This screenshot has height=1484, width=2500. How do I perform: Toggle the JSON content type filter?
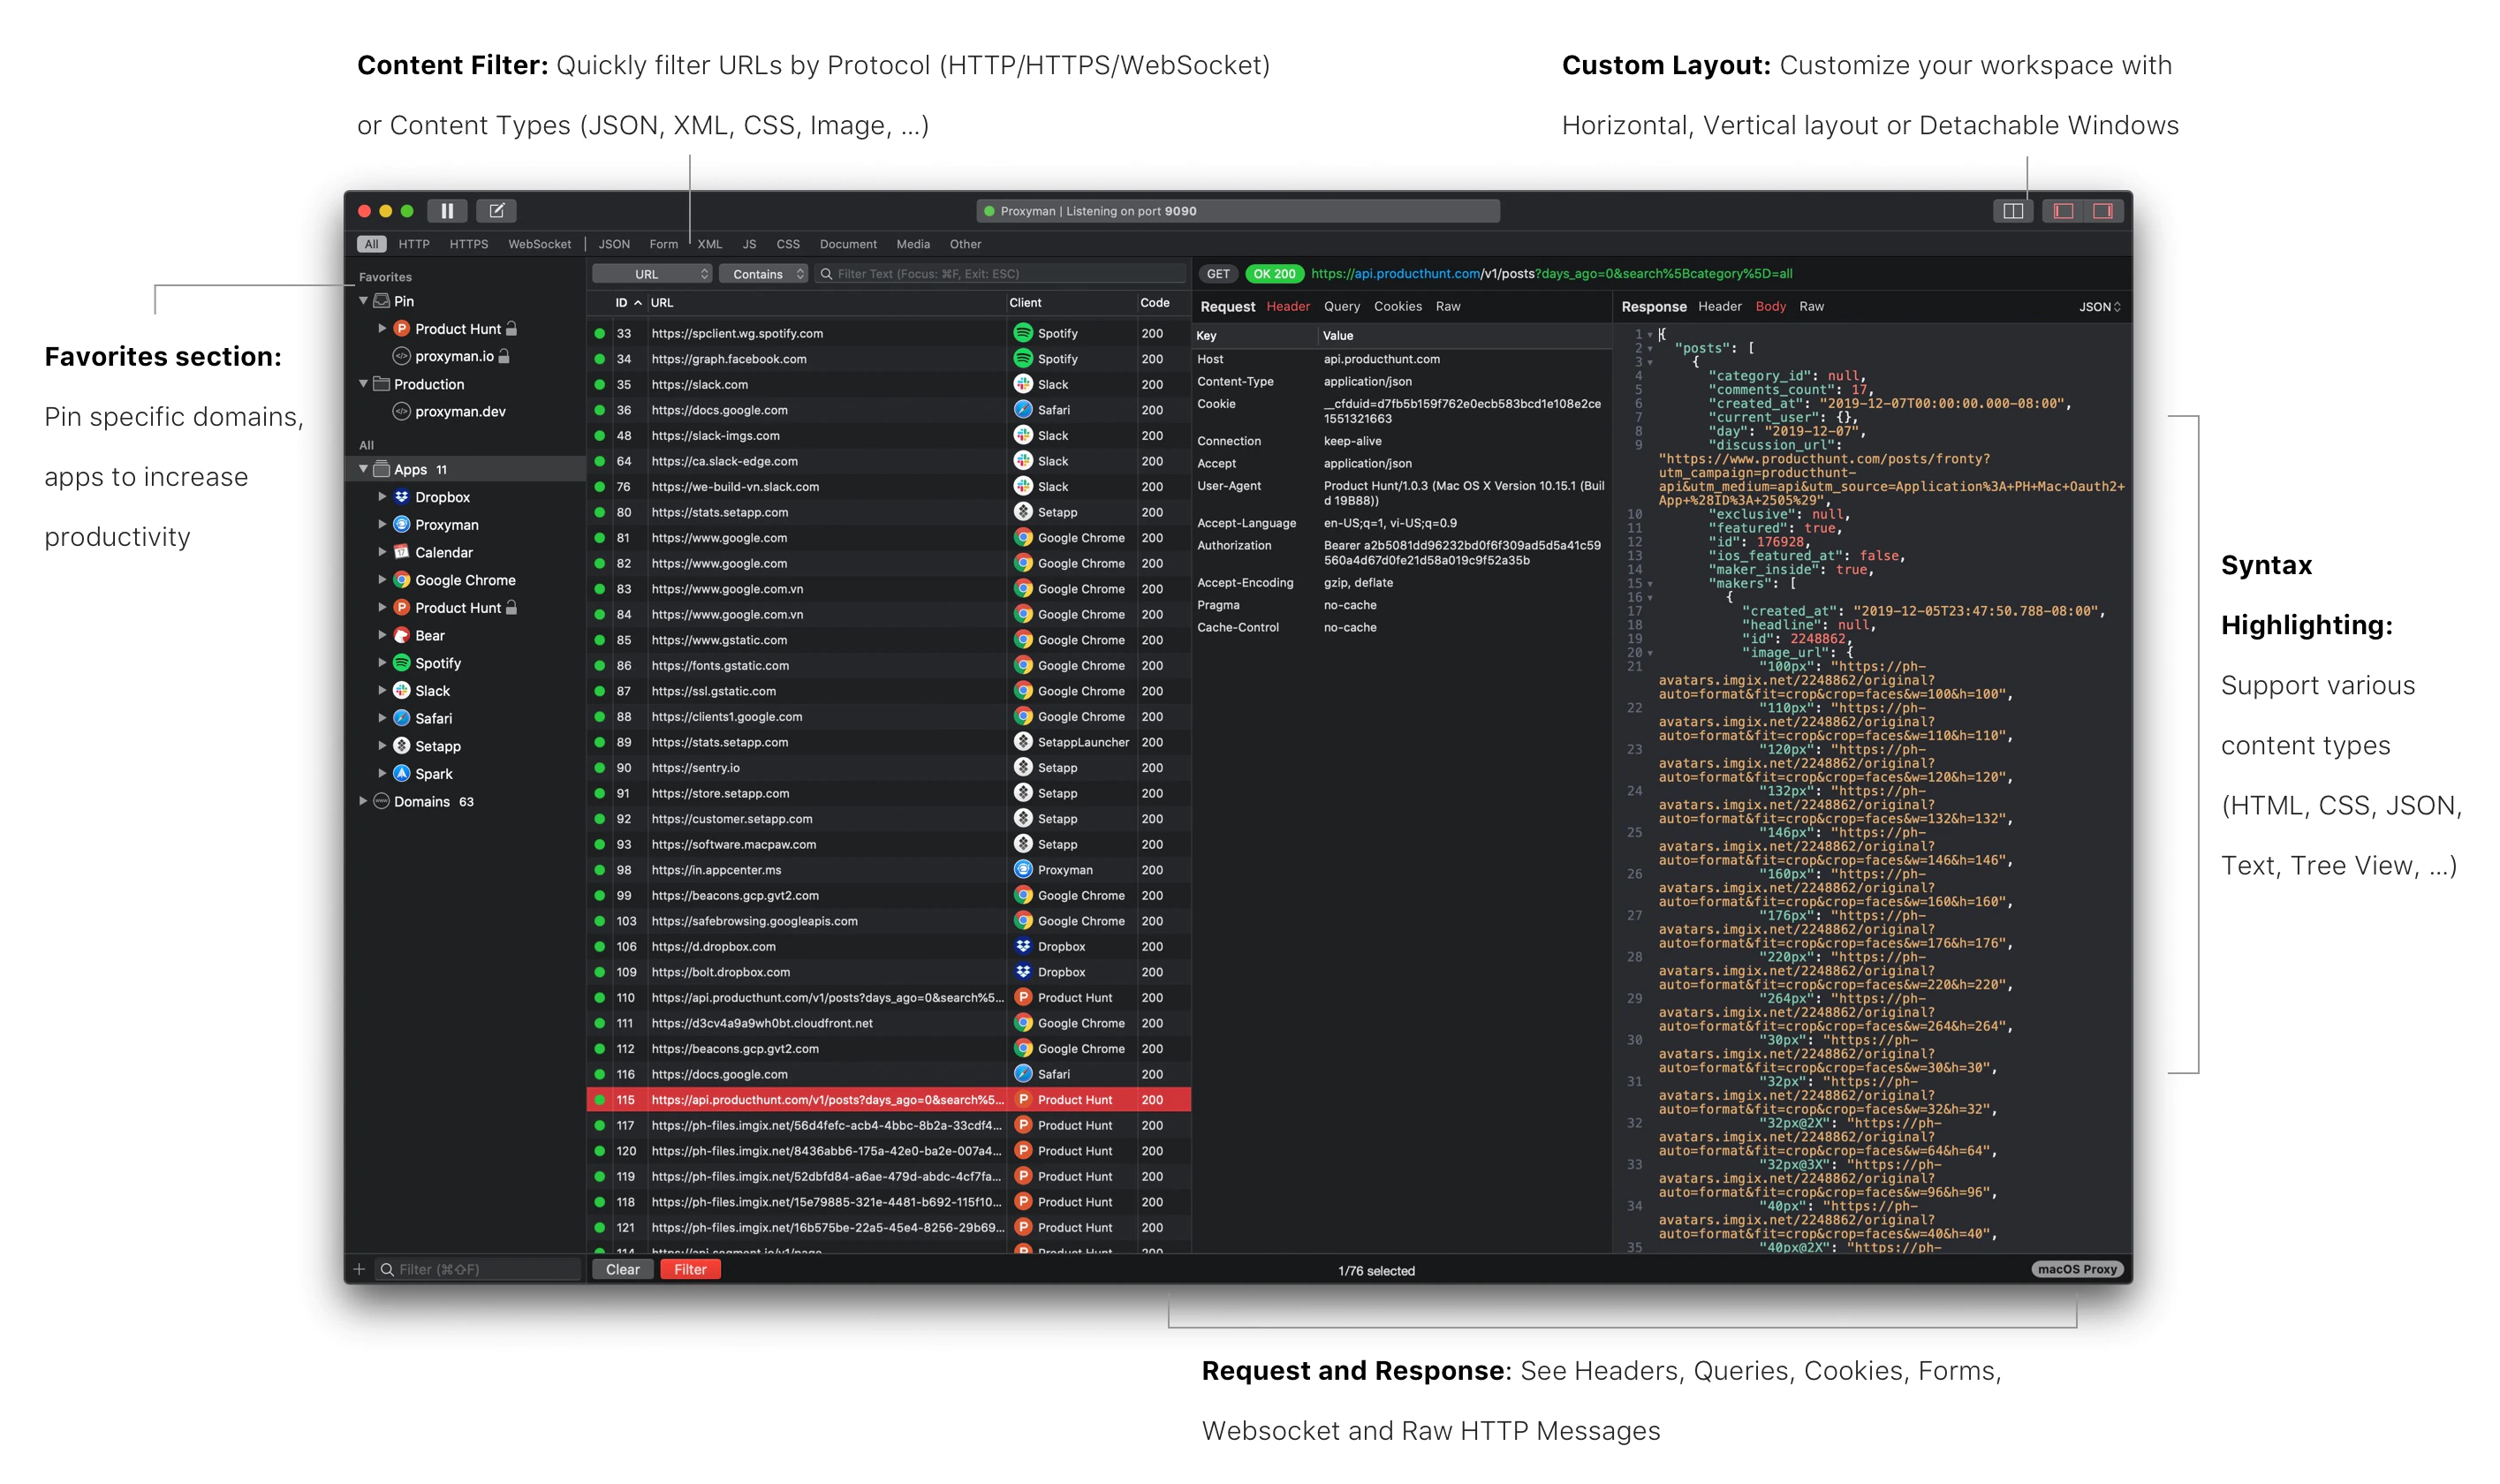pyautogui.click(x=613, y=244)
